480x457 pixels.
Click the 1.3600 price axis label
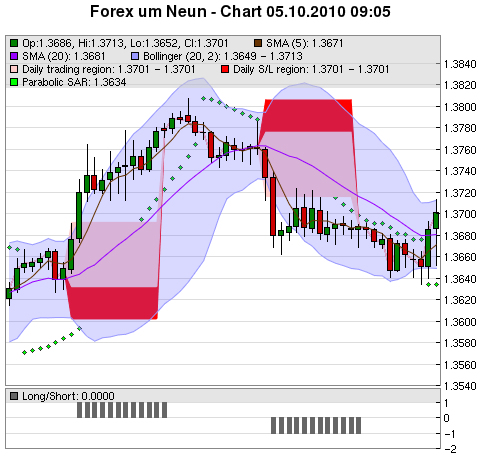point(460,322)
